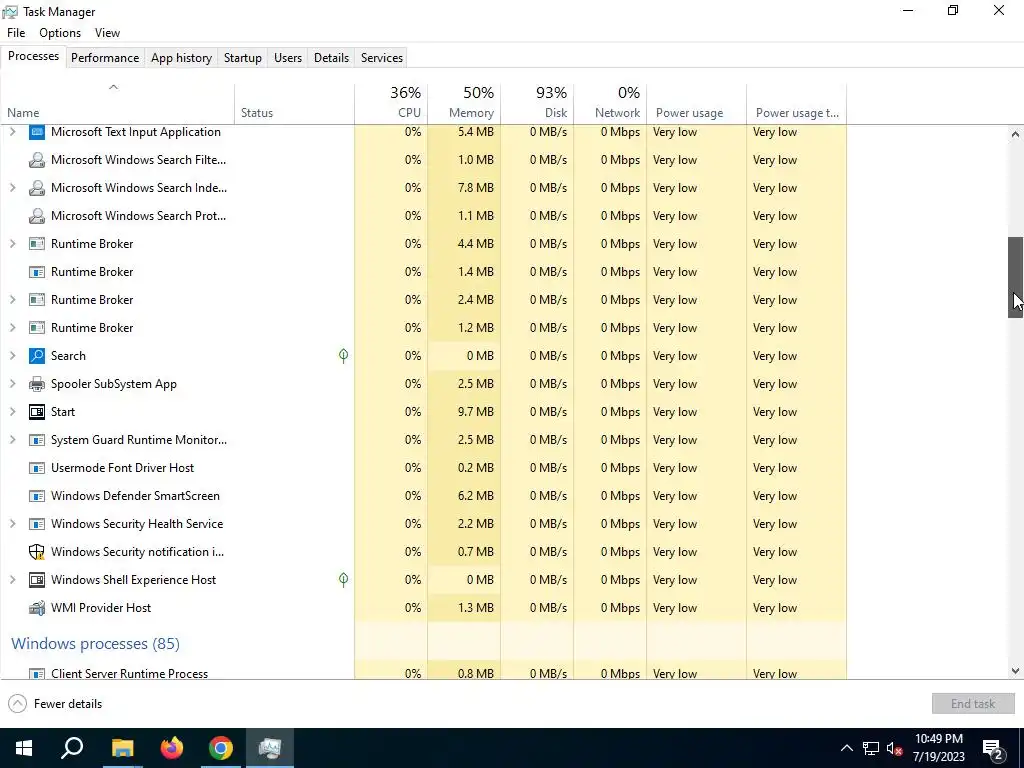
Task: Click the Usermode Font Driver Host icon
Action: 37,468
